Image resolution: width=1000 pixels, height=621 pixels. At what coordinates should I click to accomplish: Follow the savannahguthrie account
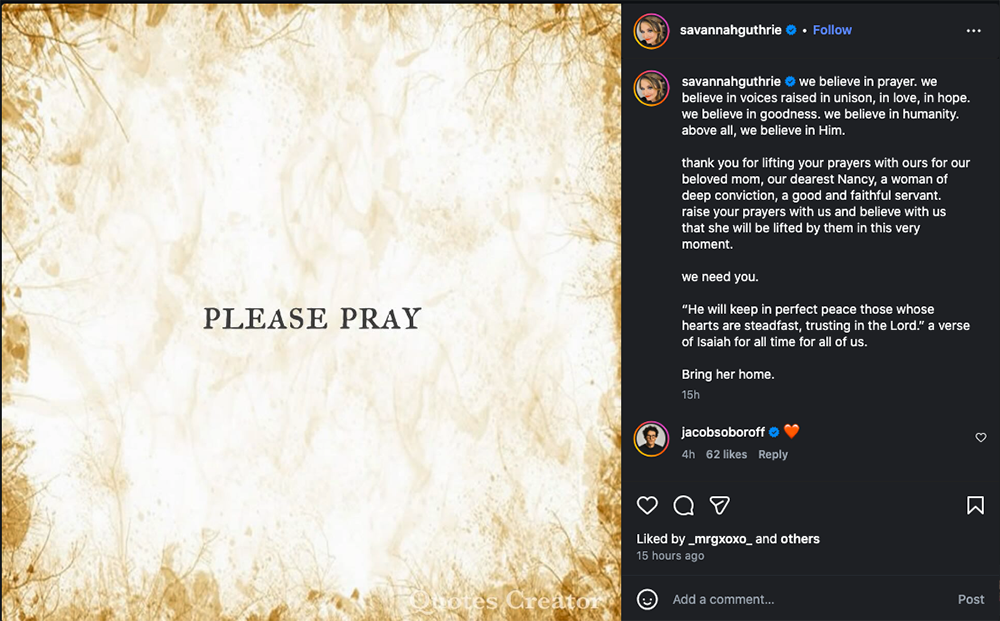tap(832, 30)
